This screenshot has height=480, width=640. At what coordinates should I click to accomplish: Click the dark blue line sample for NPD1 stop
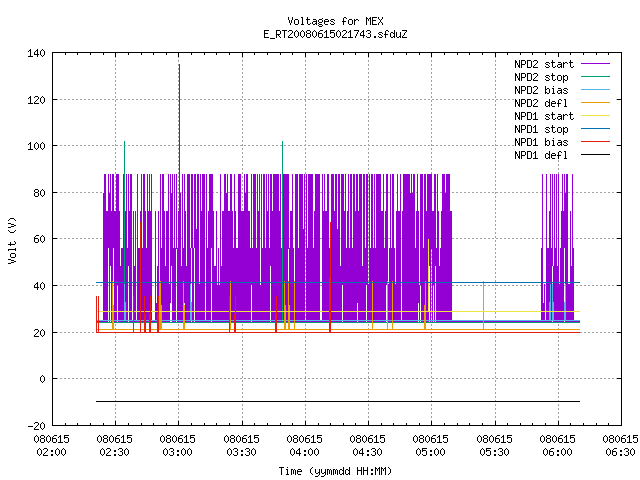595,129
